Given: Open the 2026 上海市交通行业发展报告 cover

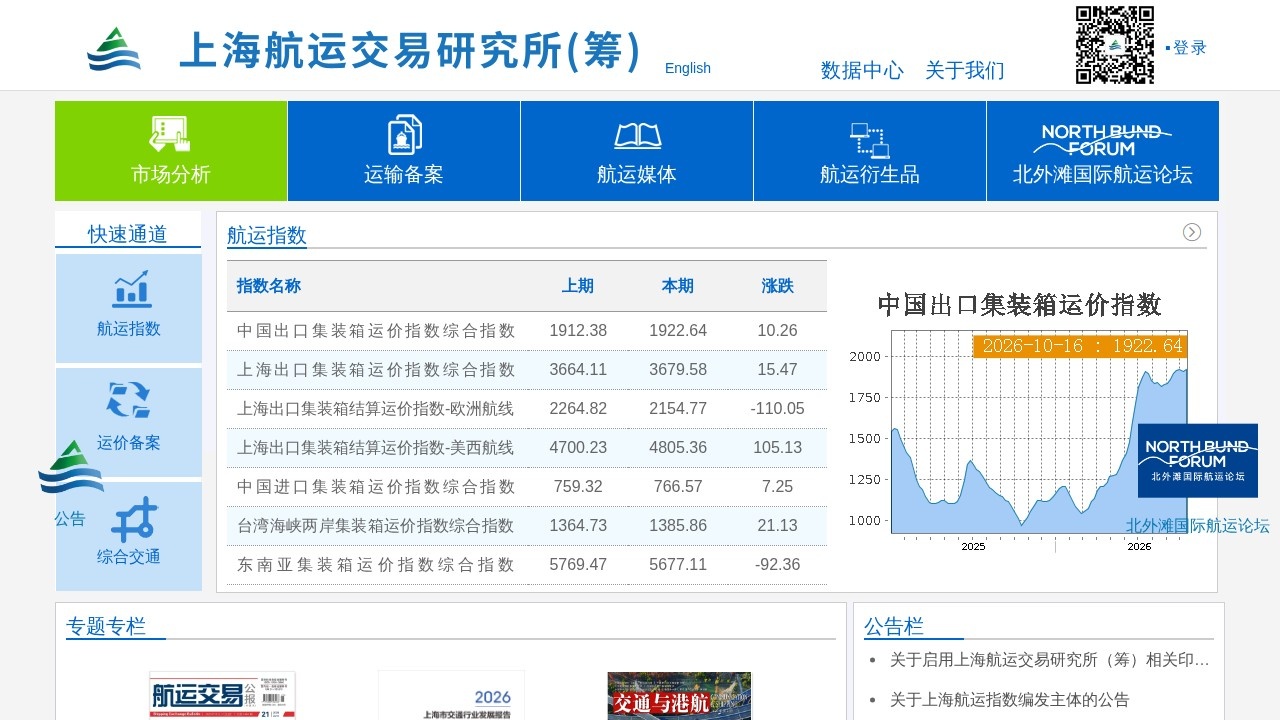Looking at the screenshot, I should [x=451, y=696].
